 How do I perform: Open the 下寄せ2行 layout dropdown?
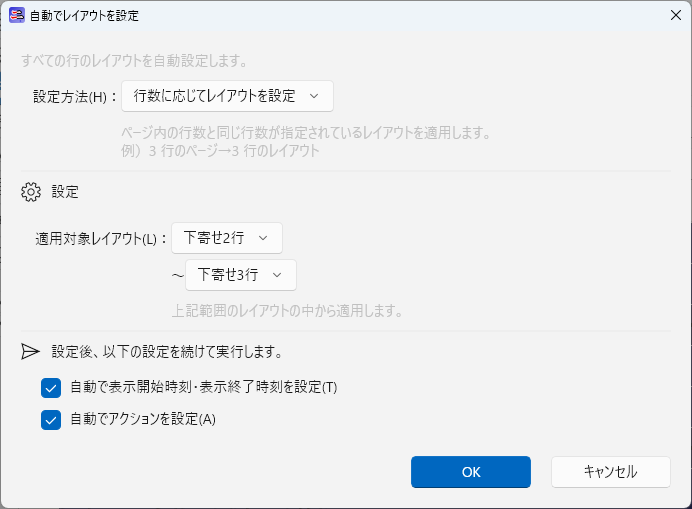pyautogui.click(x=227, y=238)
